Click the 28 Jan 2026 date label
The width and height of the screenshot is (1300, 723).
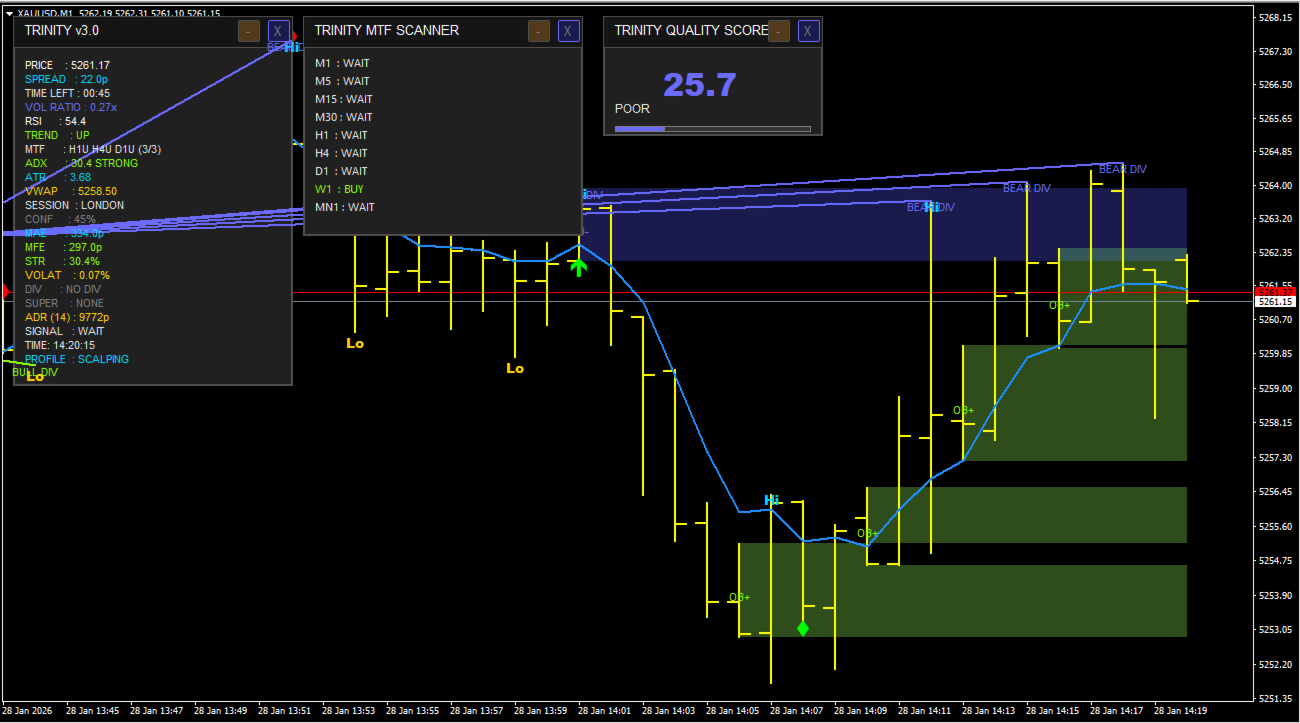tap(29, 711)
